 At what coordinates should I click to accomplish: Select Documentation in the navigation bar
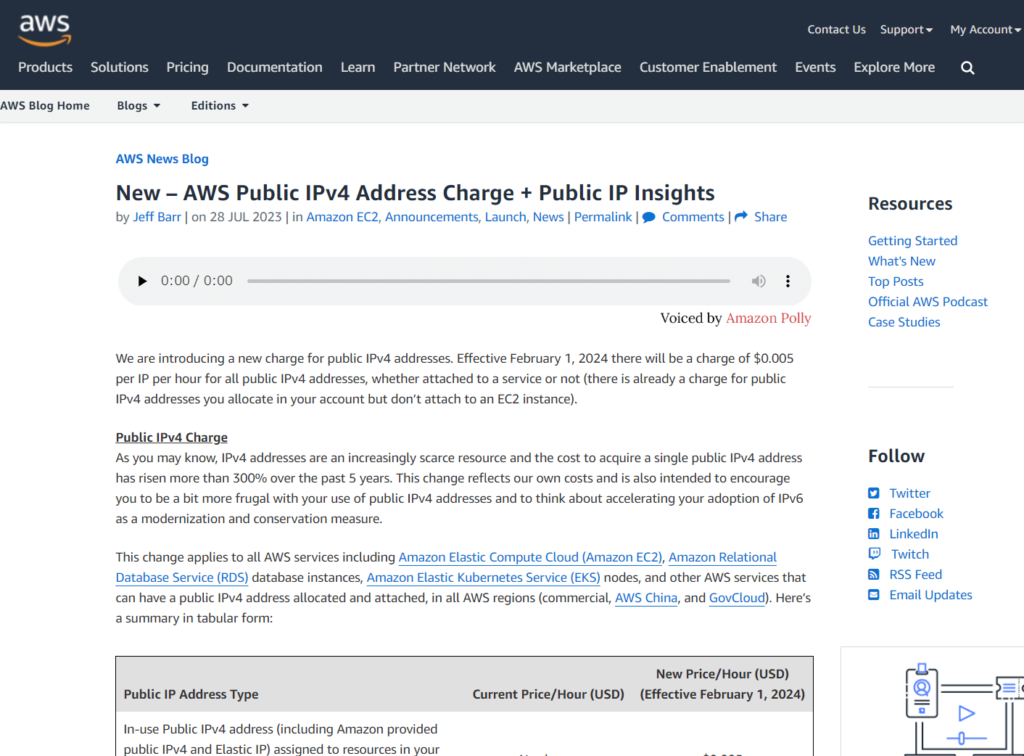(x=274, y=67)
